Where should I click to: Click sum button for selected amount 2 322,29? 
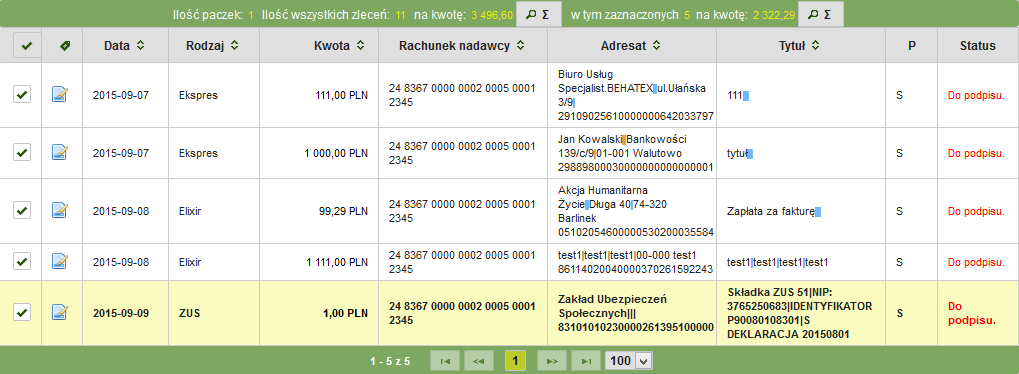(821, 14)
